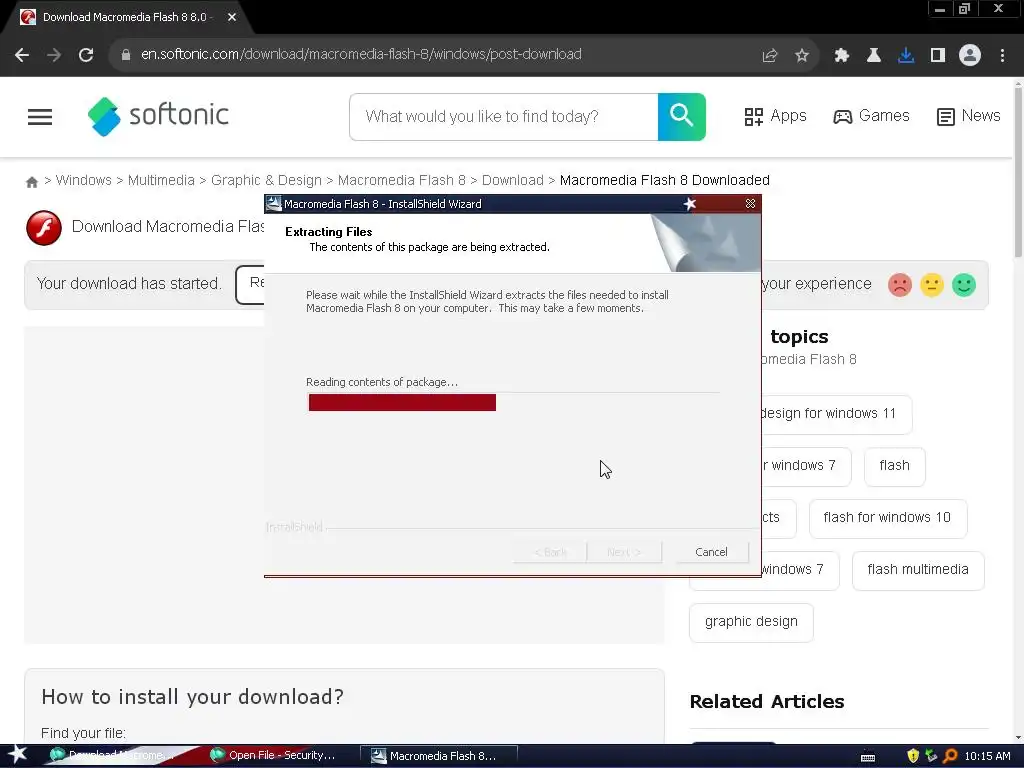The height and width of the screenshot is (768, 1024).
Task: Click the network tray icon beside the shield
Action: [931, 756]
